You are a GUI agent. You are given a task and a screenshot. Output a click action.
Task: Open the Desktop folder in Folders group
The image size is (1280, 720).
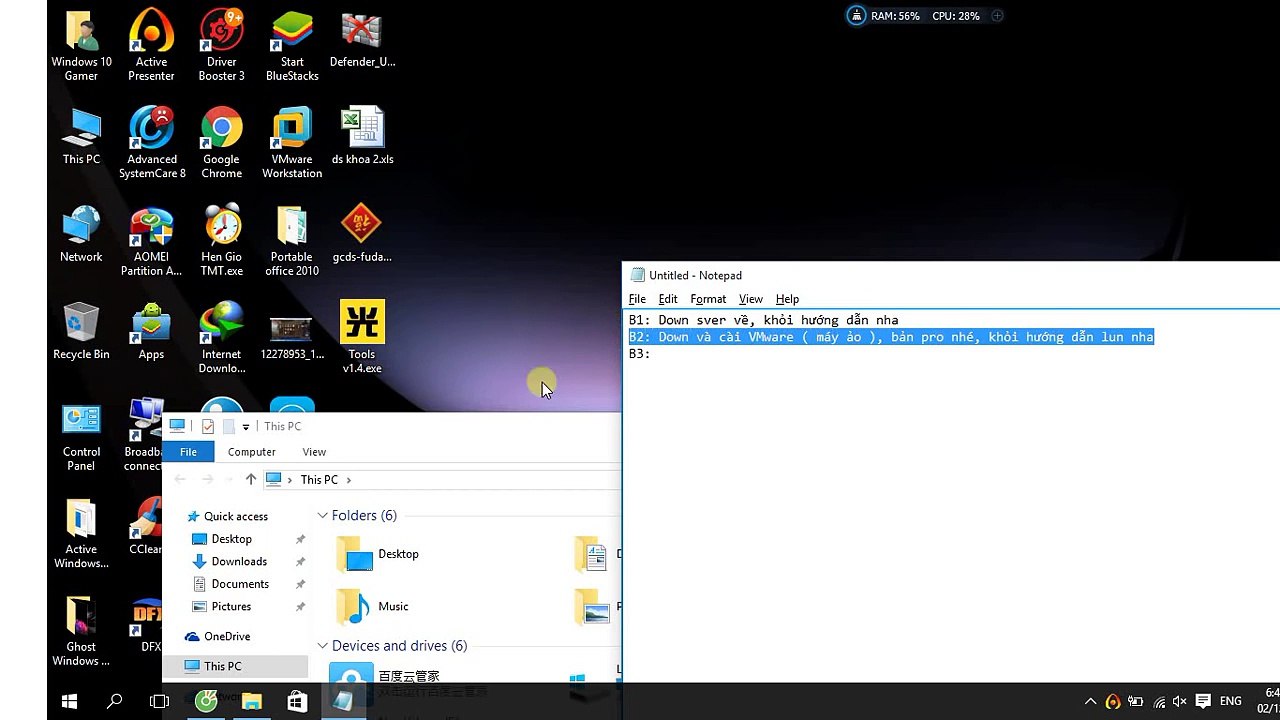pos(378,554)
